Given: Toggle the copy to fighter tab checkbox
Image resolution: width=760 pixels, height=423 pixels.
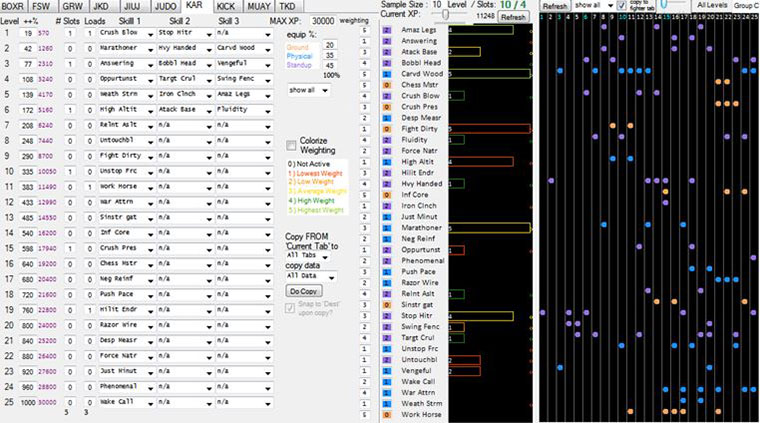Looking at the screenshot, I should [x=621, y=6].
